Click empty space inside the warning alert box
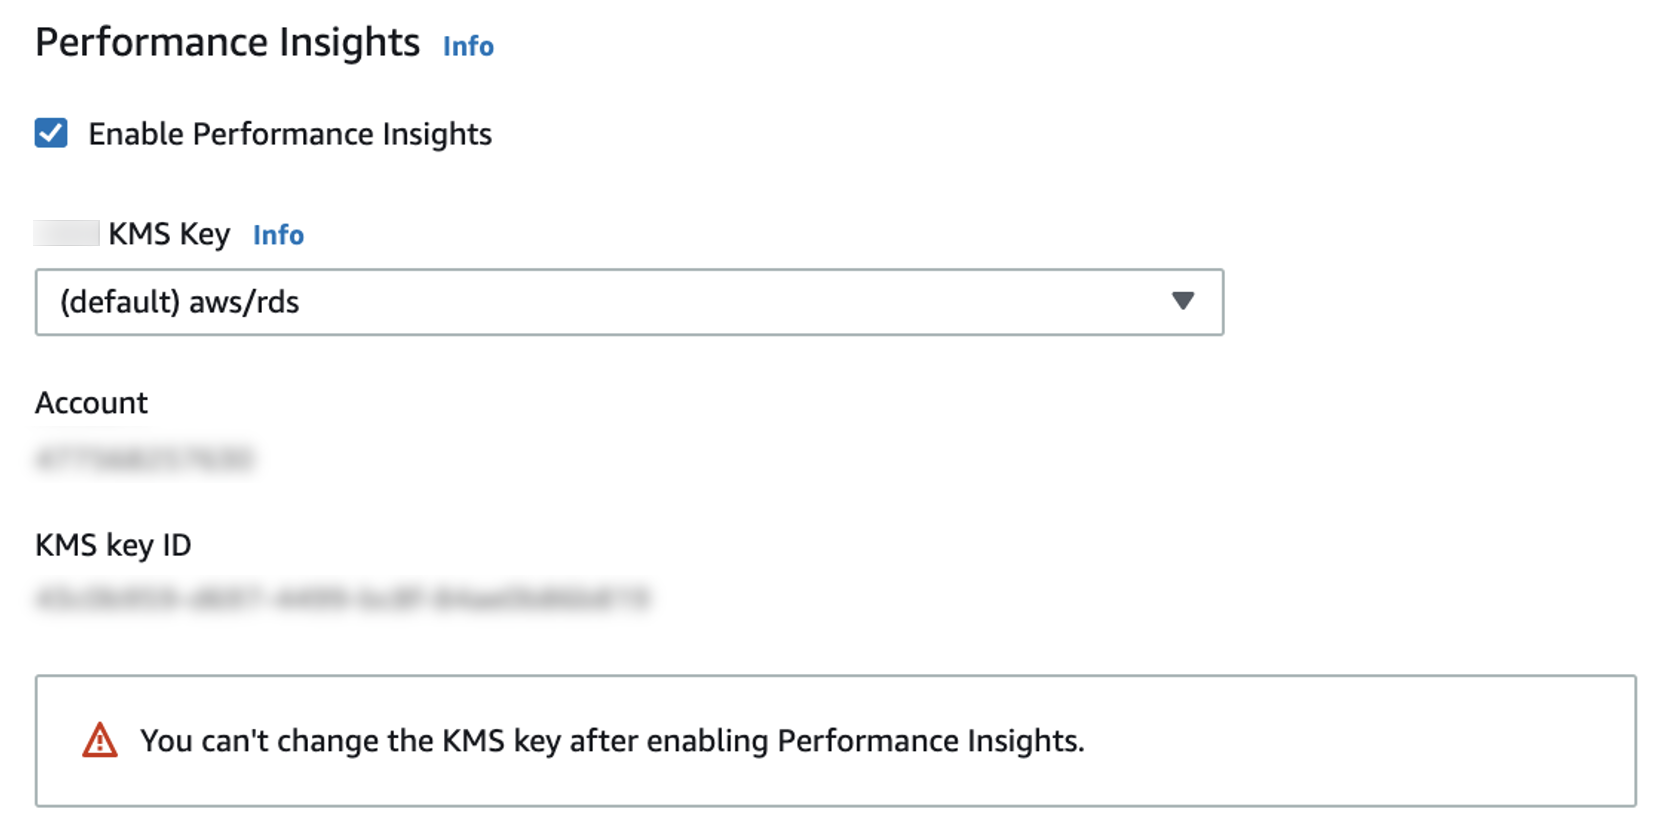This screenshot has height=836, width=1666. click(x=1350, y=741)
